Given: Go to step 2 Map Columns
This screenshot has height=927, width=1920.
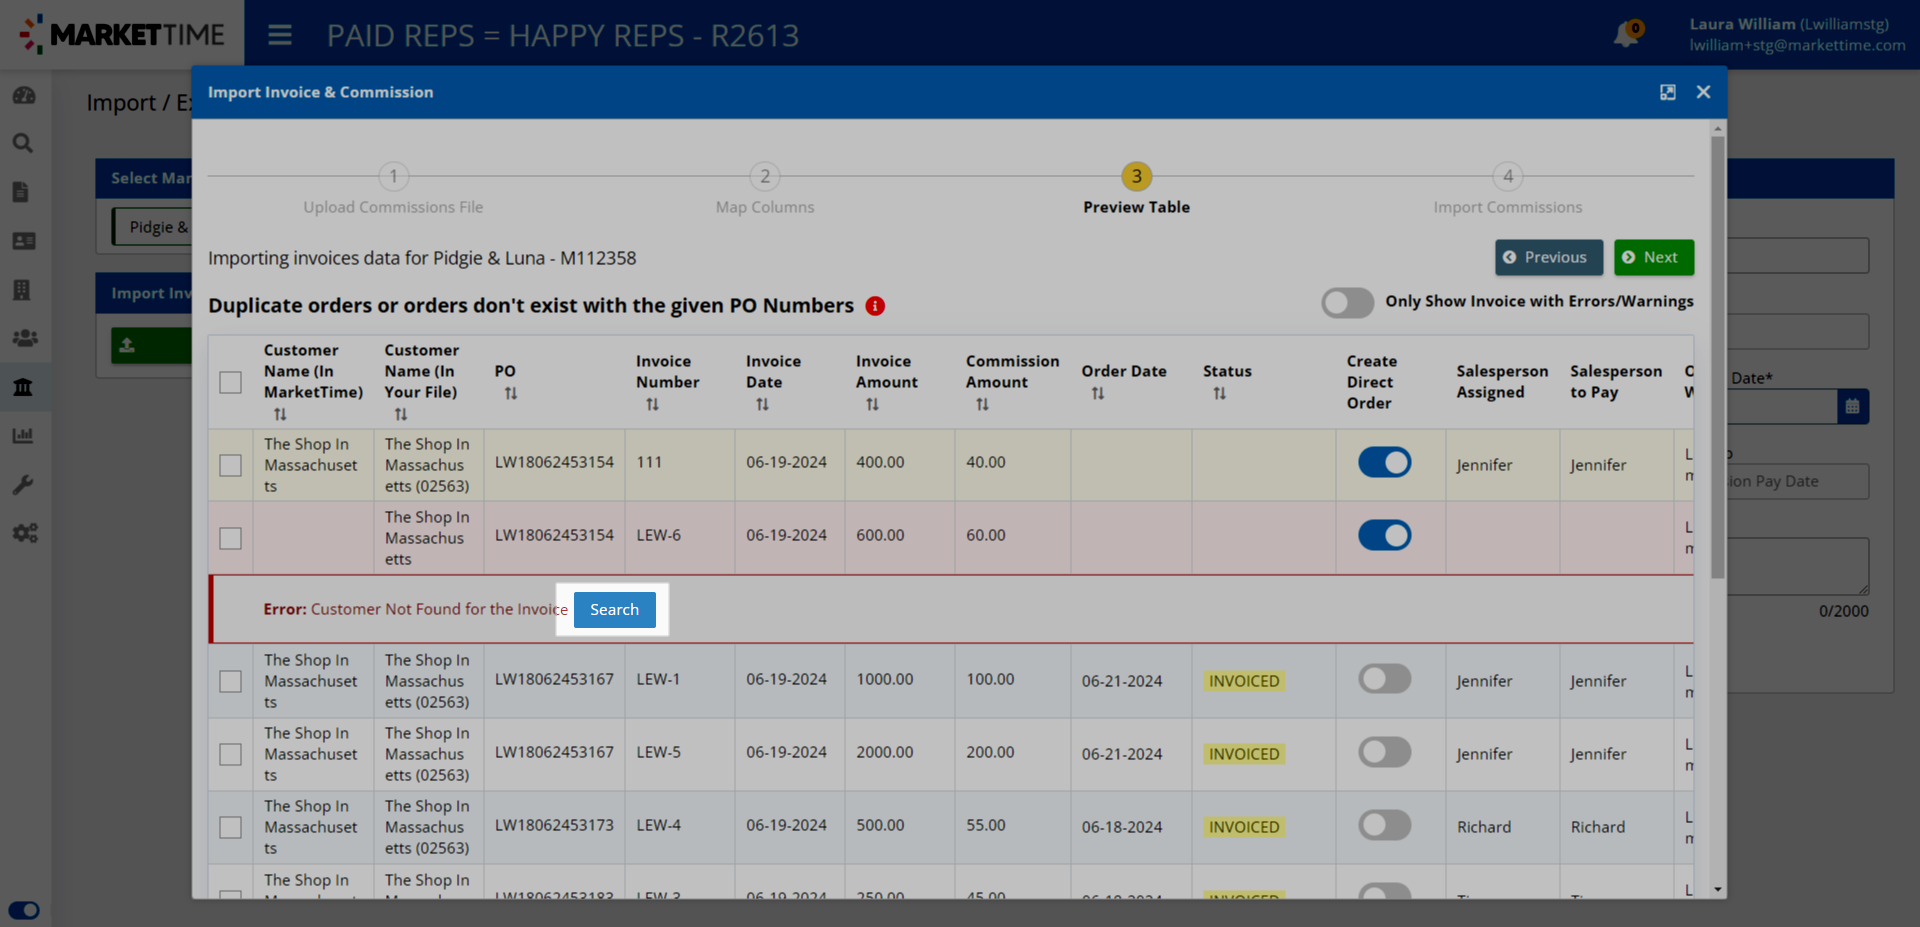Looking at the screenshot, I should [x=765, y=177].
